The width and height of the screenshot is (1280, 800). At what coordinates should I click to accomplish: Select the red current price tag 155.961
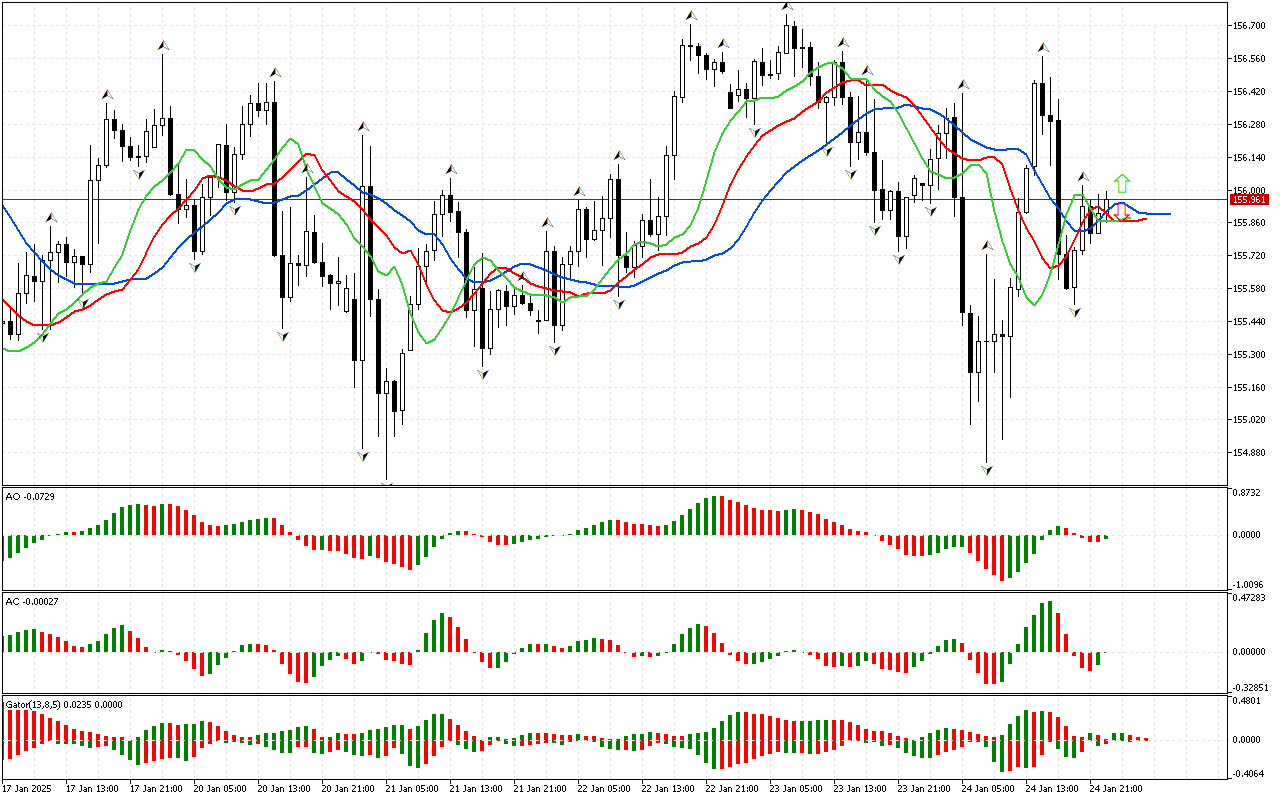click(x=1251, y=199)
